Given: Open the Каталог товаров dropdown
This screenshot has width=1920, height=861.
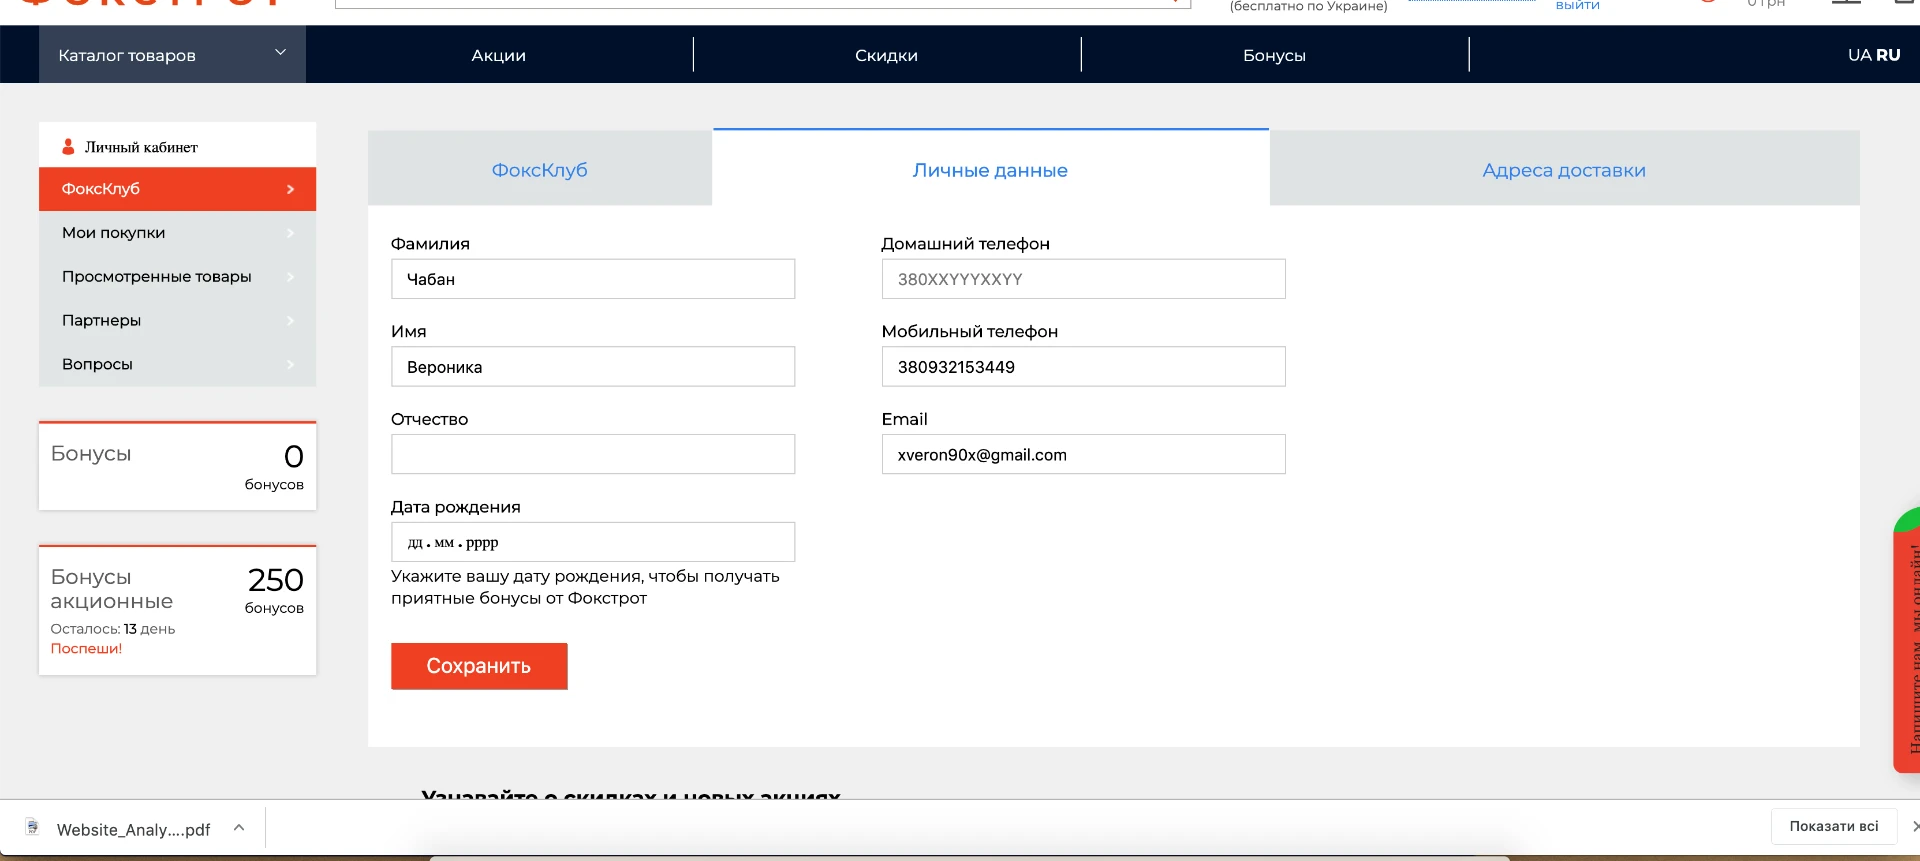Looking at the screenshot, I should coord(172,55).
